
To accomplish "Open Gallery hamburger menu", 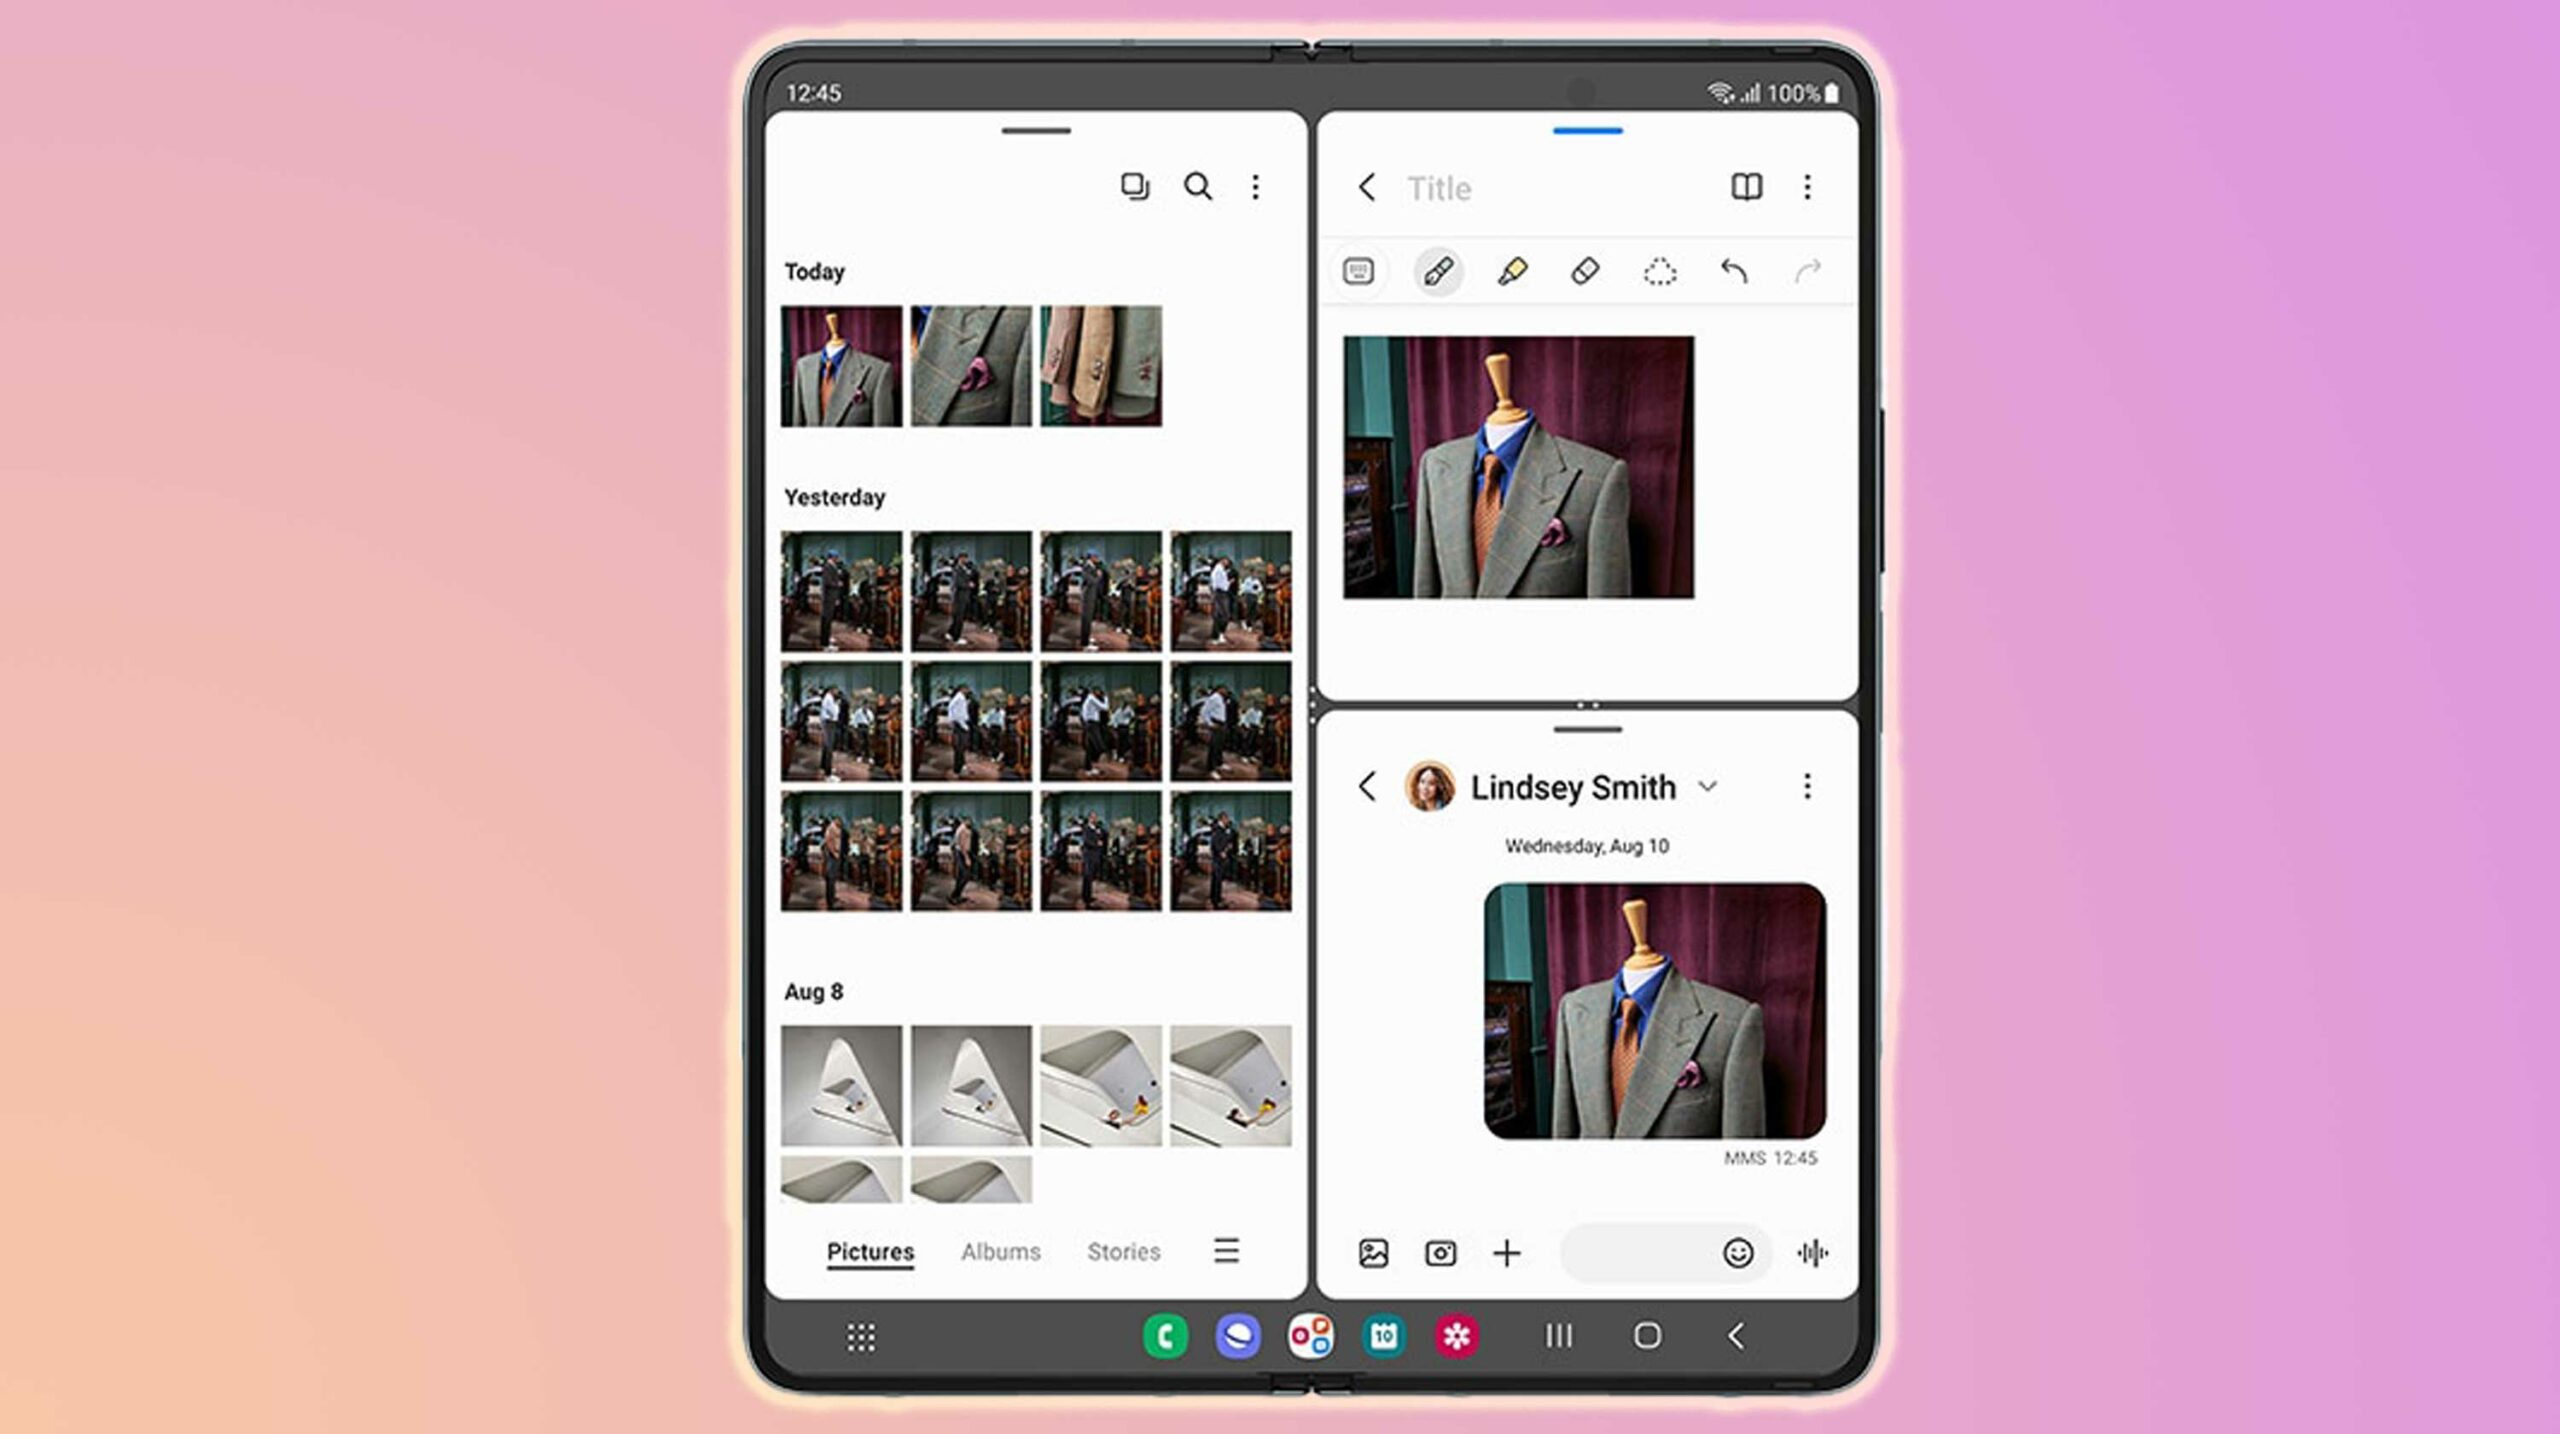I will pyautogui.click(x=1226, y=1251).
